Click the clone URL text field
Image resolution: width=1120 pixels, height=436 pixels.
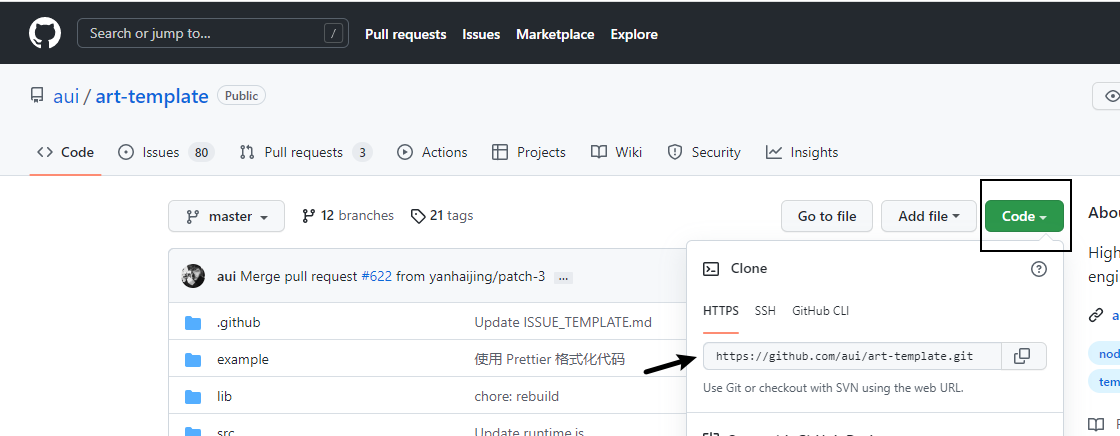852,356
